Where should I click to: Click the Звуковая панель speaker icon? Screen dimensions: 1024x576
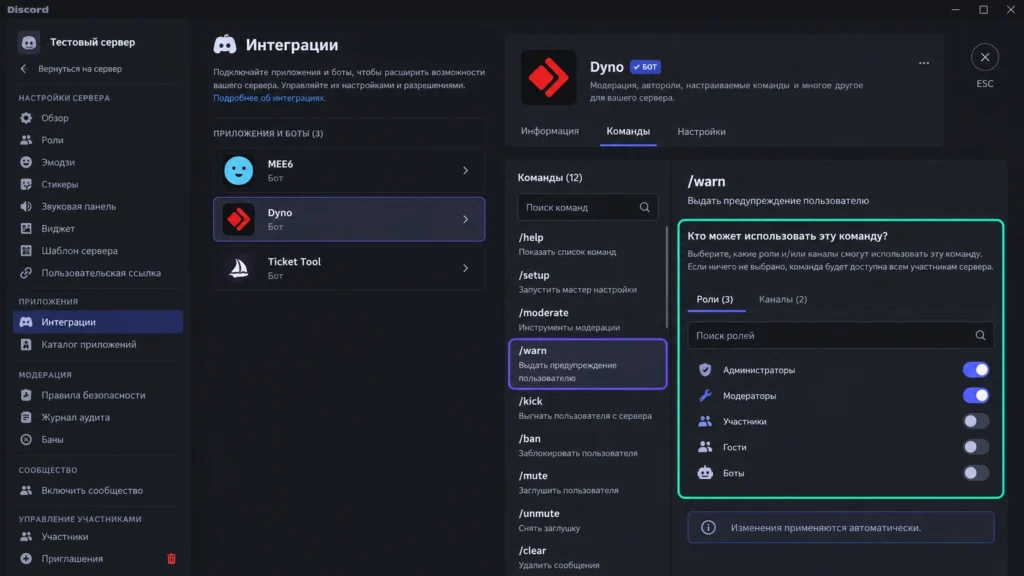pos(26,206)
